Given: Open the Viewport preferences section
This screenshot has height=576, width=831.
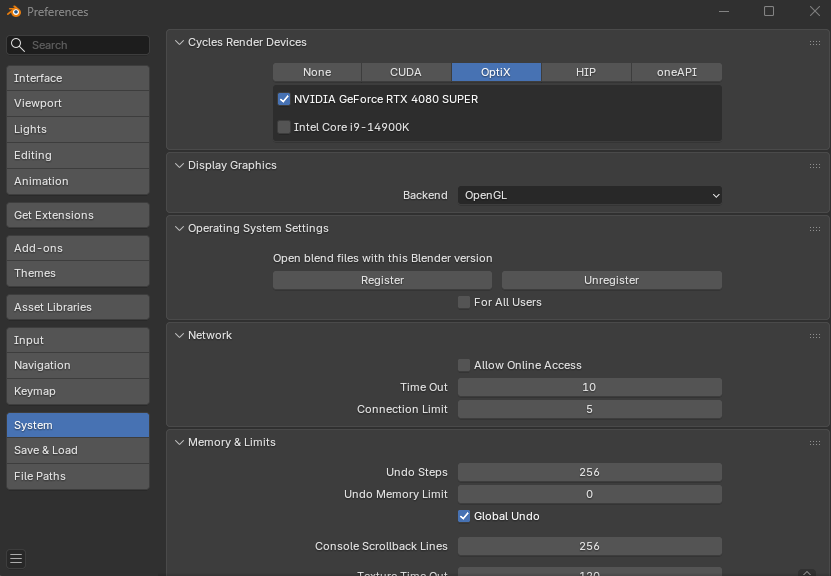Looking at the screenshot, I should click(x=78, y=103).
